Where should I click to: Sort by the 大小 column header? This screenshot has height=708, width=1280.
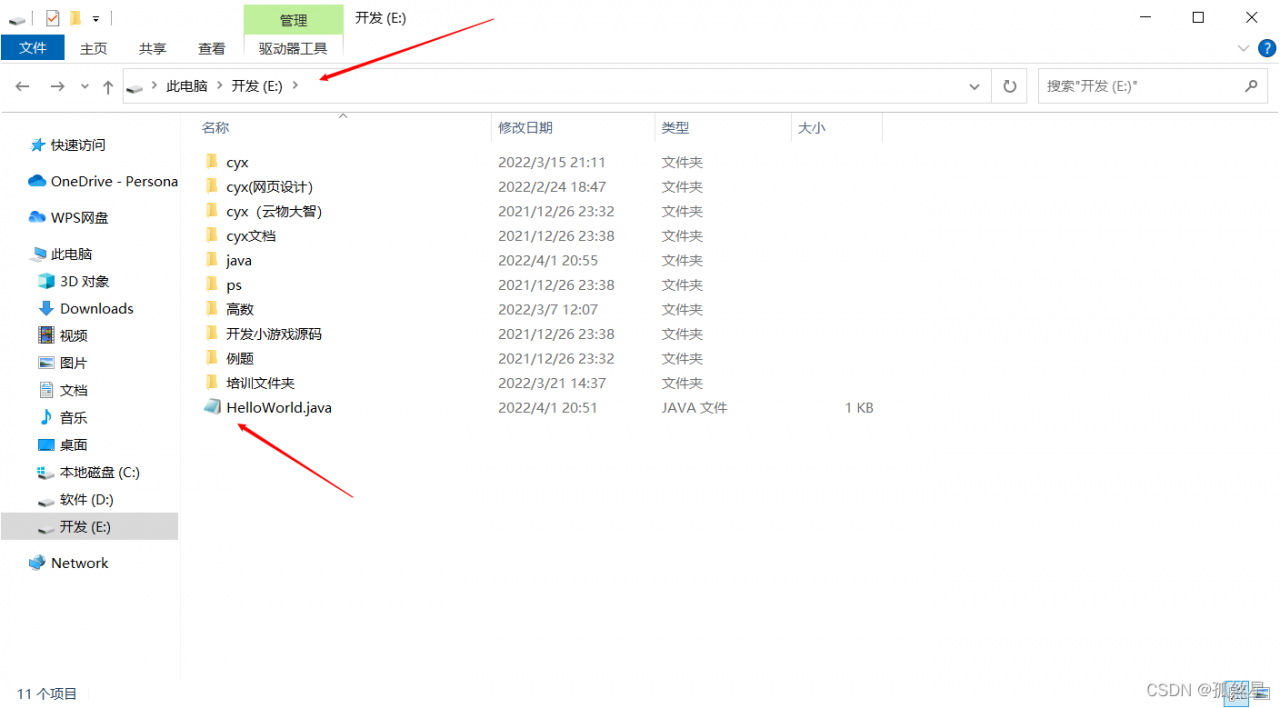[811, 128]
